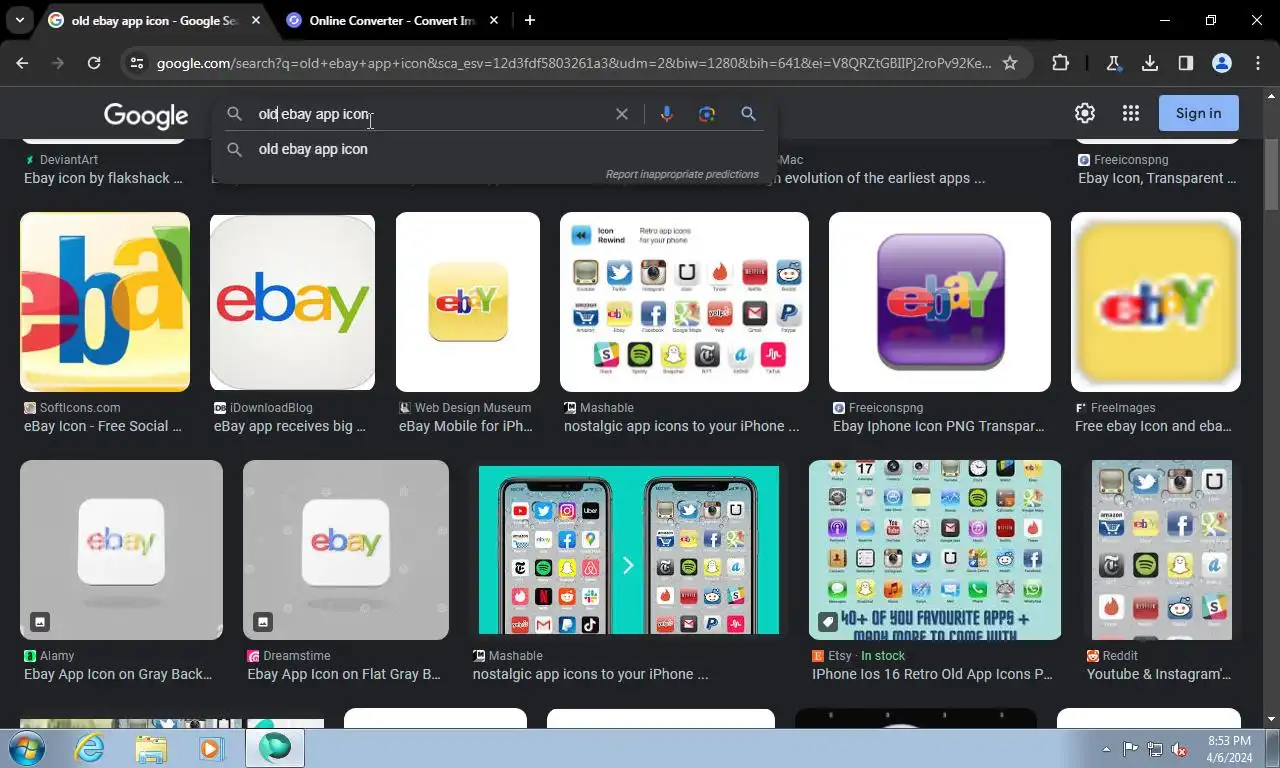Click eBay Mobile for iPh... caption
1280x768 pixels.
466,426
